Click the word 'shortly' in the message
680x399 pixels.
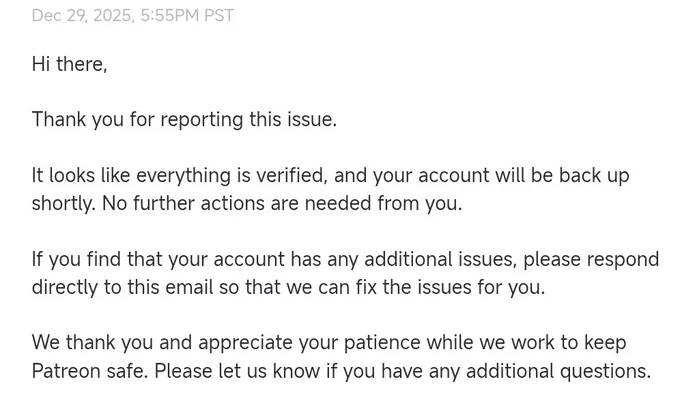pyautogui.click(x=63, y=203)
